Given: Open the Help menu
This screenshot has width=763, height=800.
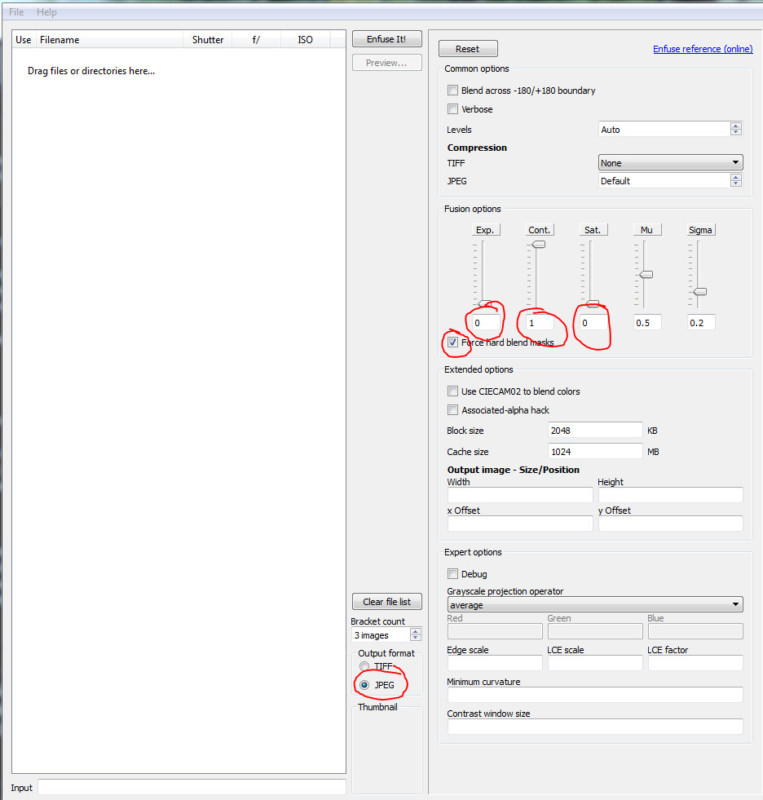Looking at the screenshot, I should point(46,12).
